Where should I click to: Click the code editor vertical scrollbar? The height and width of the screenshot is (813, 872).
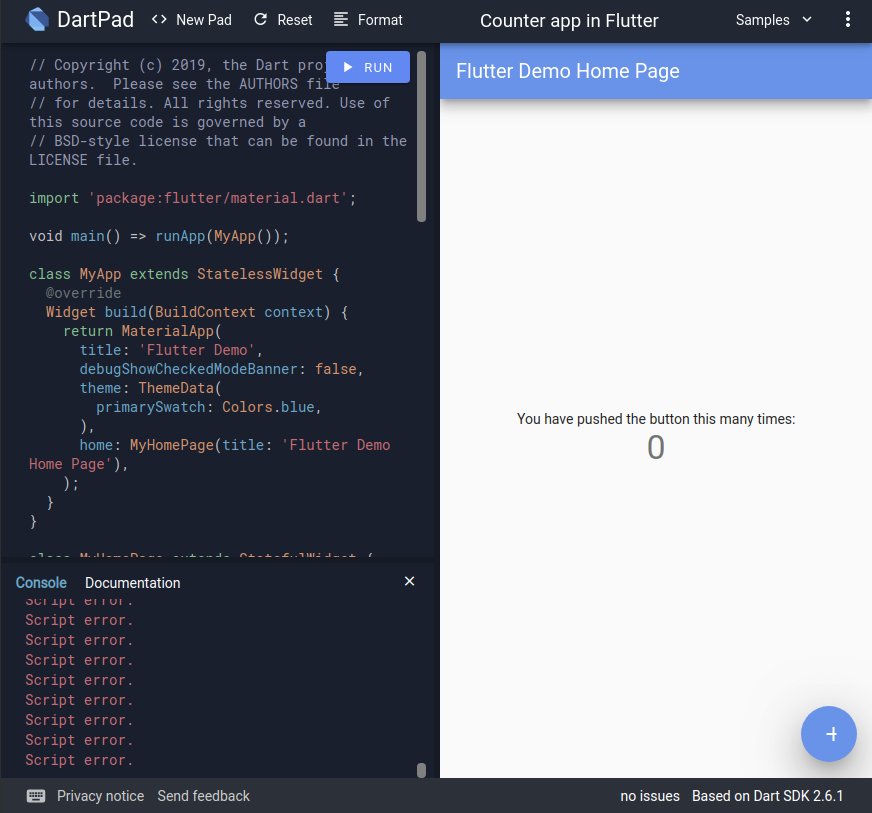pos(422,137)
